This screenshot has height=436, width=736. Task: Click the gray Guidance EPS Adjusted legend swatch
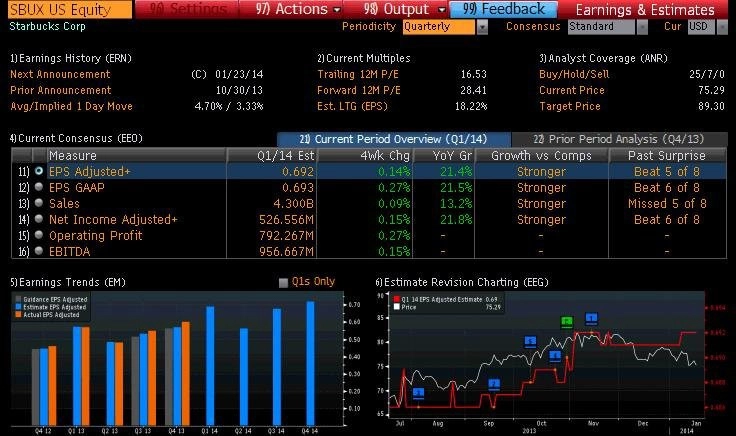18,299
